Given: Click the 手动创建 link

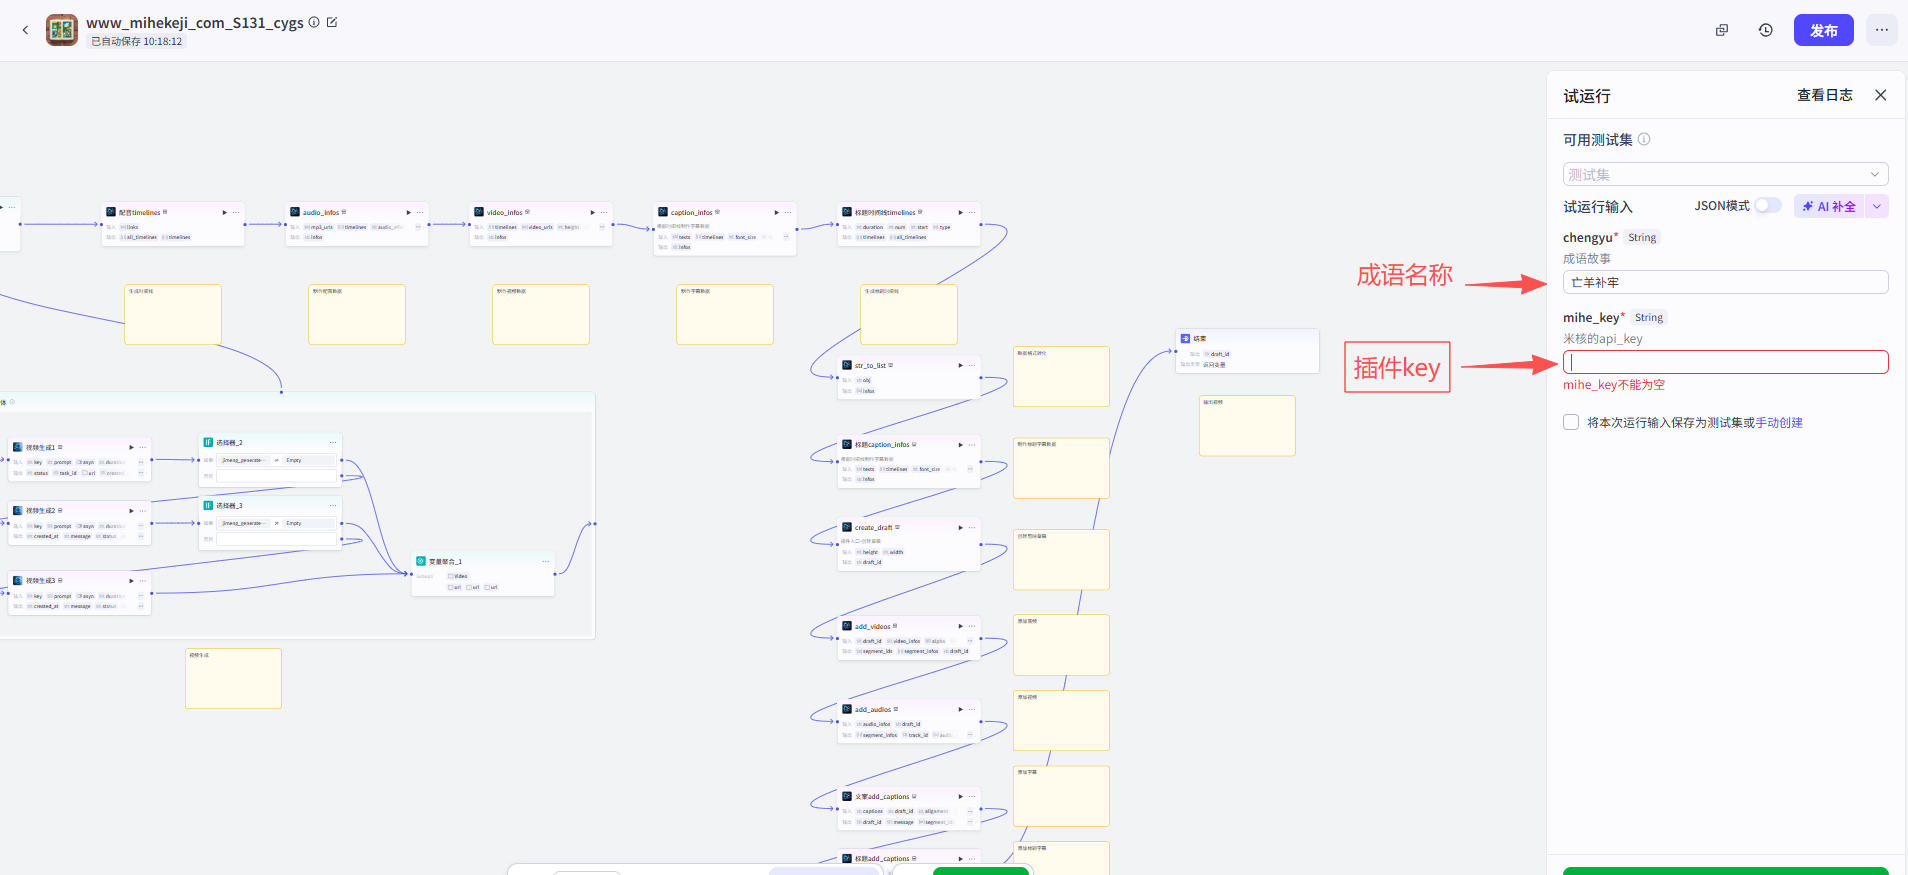Looking at the screenshot, I should [x=1779, y=422].
